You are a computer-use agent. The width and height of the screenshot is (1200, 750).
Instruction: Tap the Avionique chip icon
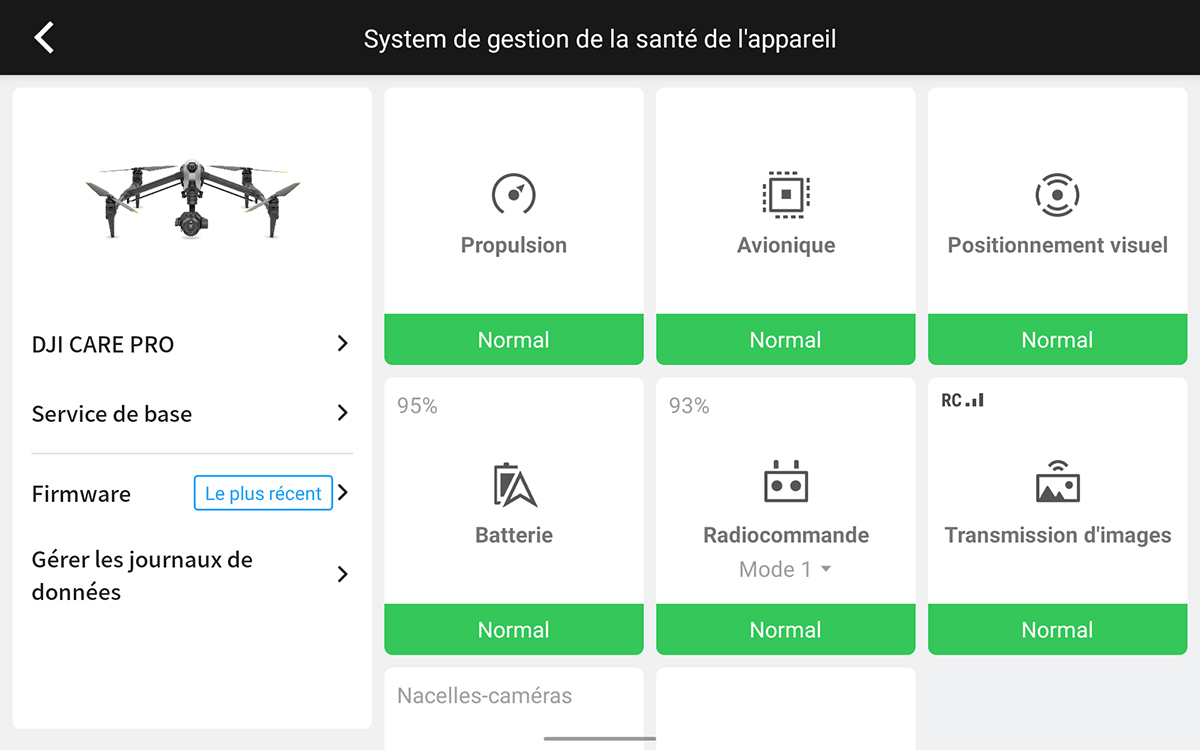786,193
